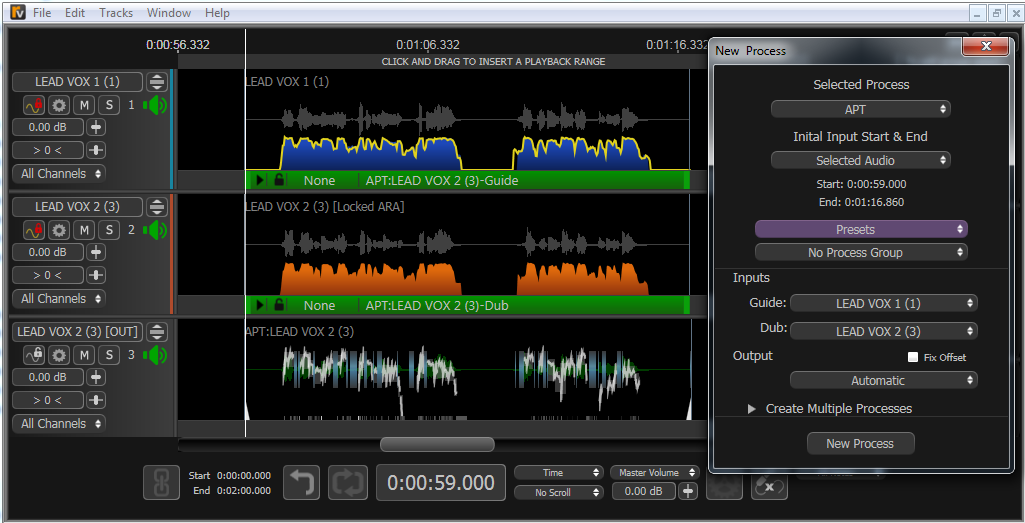Click the return-to-start arrow in transport bar
Image resolution: width=1025 pixels, height=523 pixels.
[301, 483]
